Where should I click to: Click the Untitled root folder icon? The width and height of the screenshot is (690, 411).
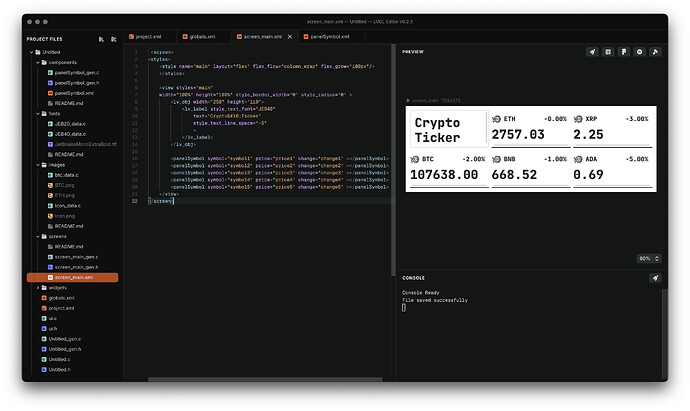coord(38,52)
